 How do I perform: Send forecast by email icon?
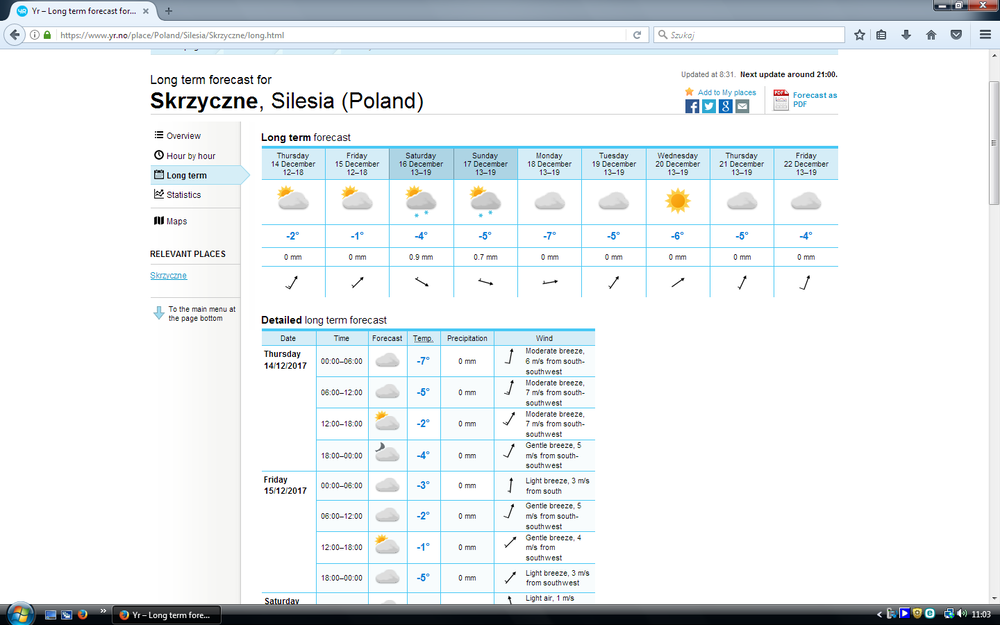tap(742, 107)
